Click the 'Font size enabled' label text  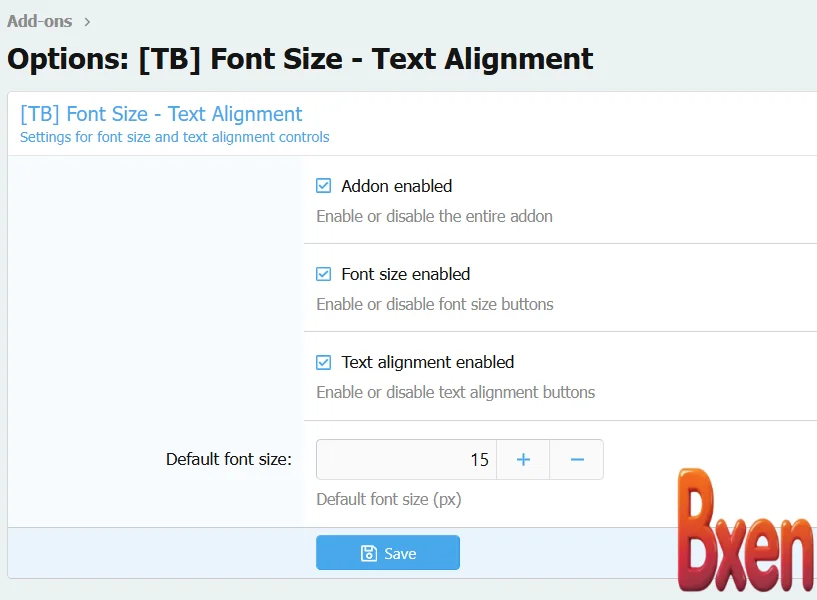click(x=405, y=274)
